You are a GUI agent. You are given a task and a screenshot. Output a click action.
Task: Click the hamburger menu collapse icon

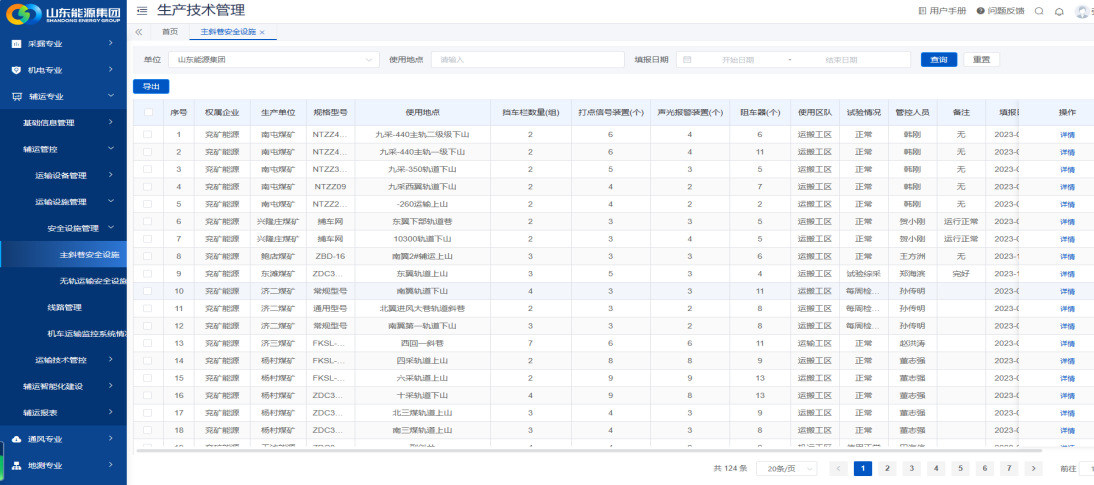(x=142, y=10)
